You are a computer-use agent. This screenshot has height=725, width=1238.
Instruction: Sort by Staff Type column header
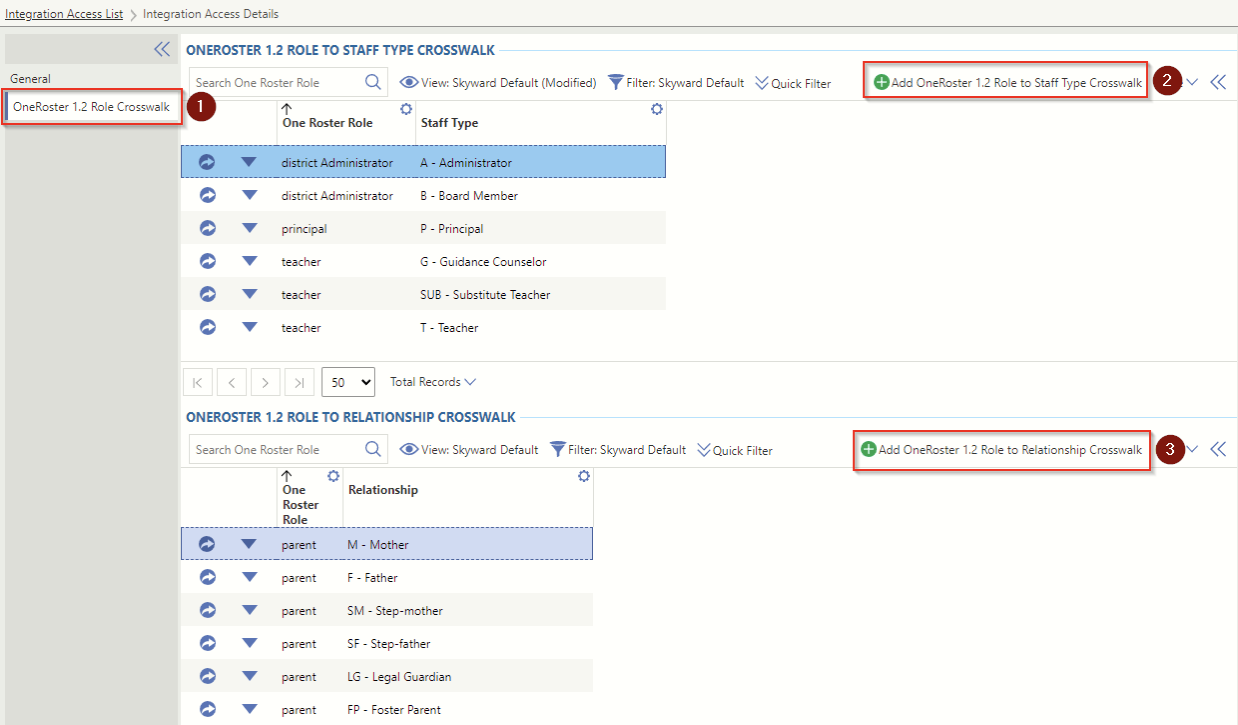[449, 123]
